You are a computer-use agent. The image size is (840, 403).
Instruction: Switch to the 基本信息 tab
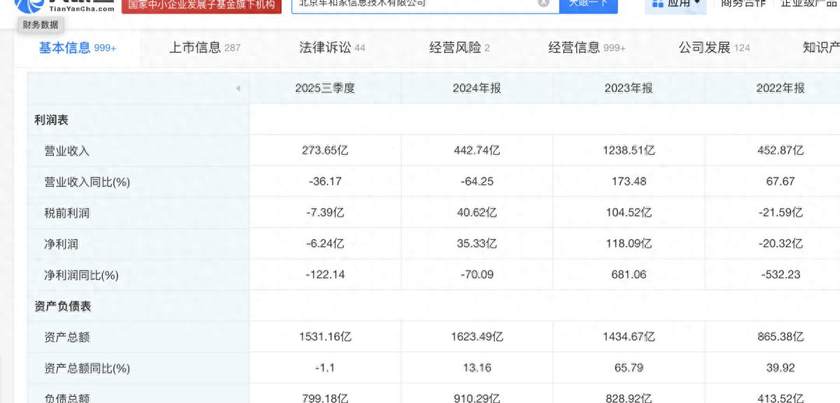76,47
